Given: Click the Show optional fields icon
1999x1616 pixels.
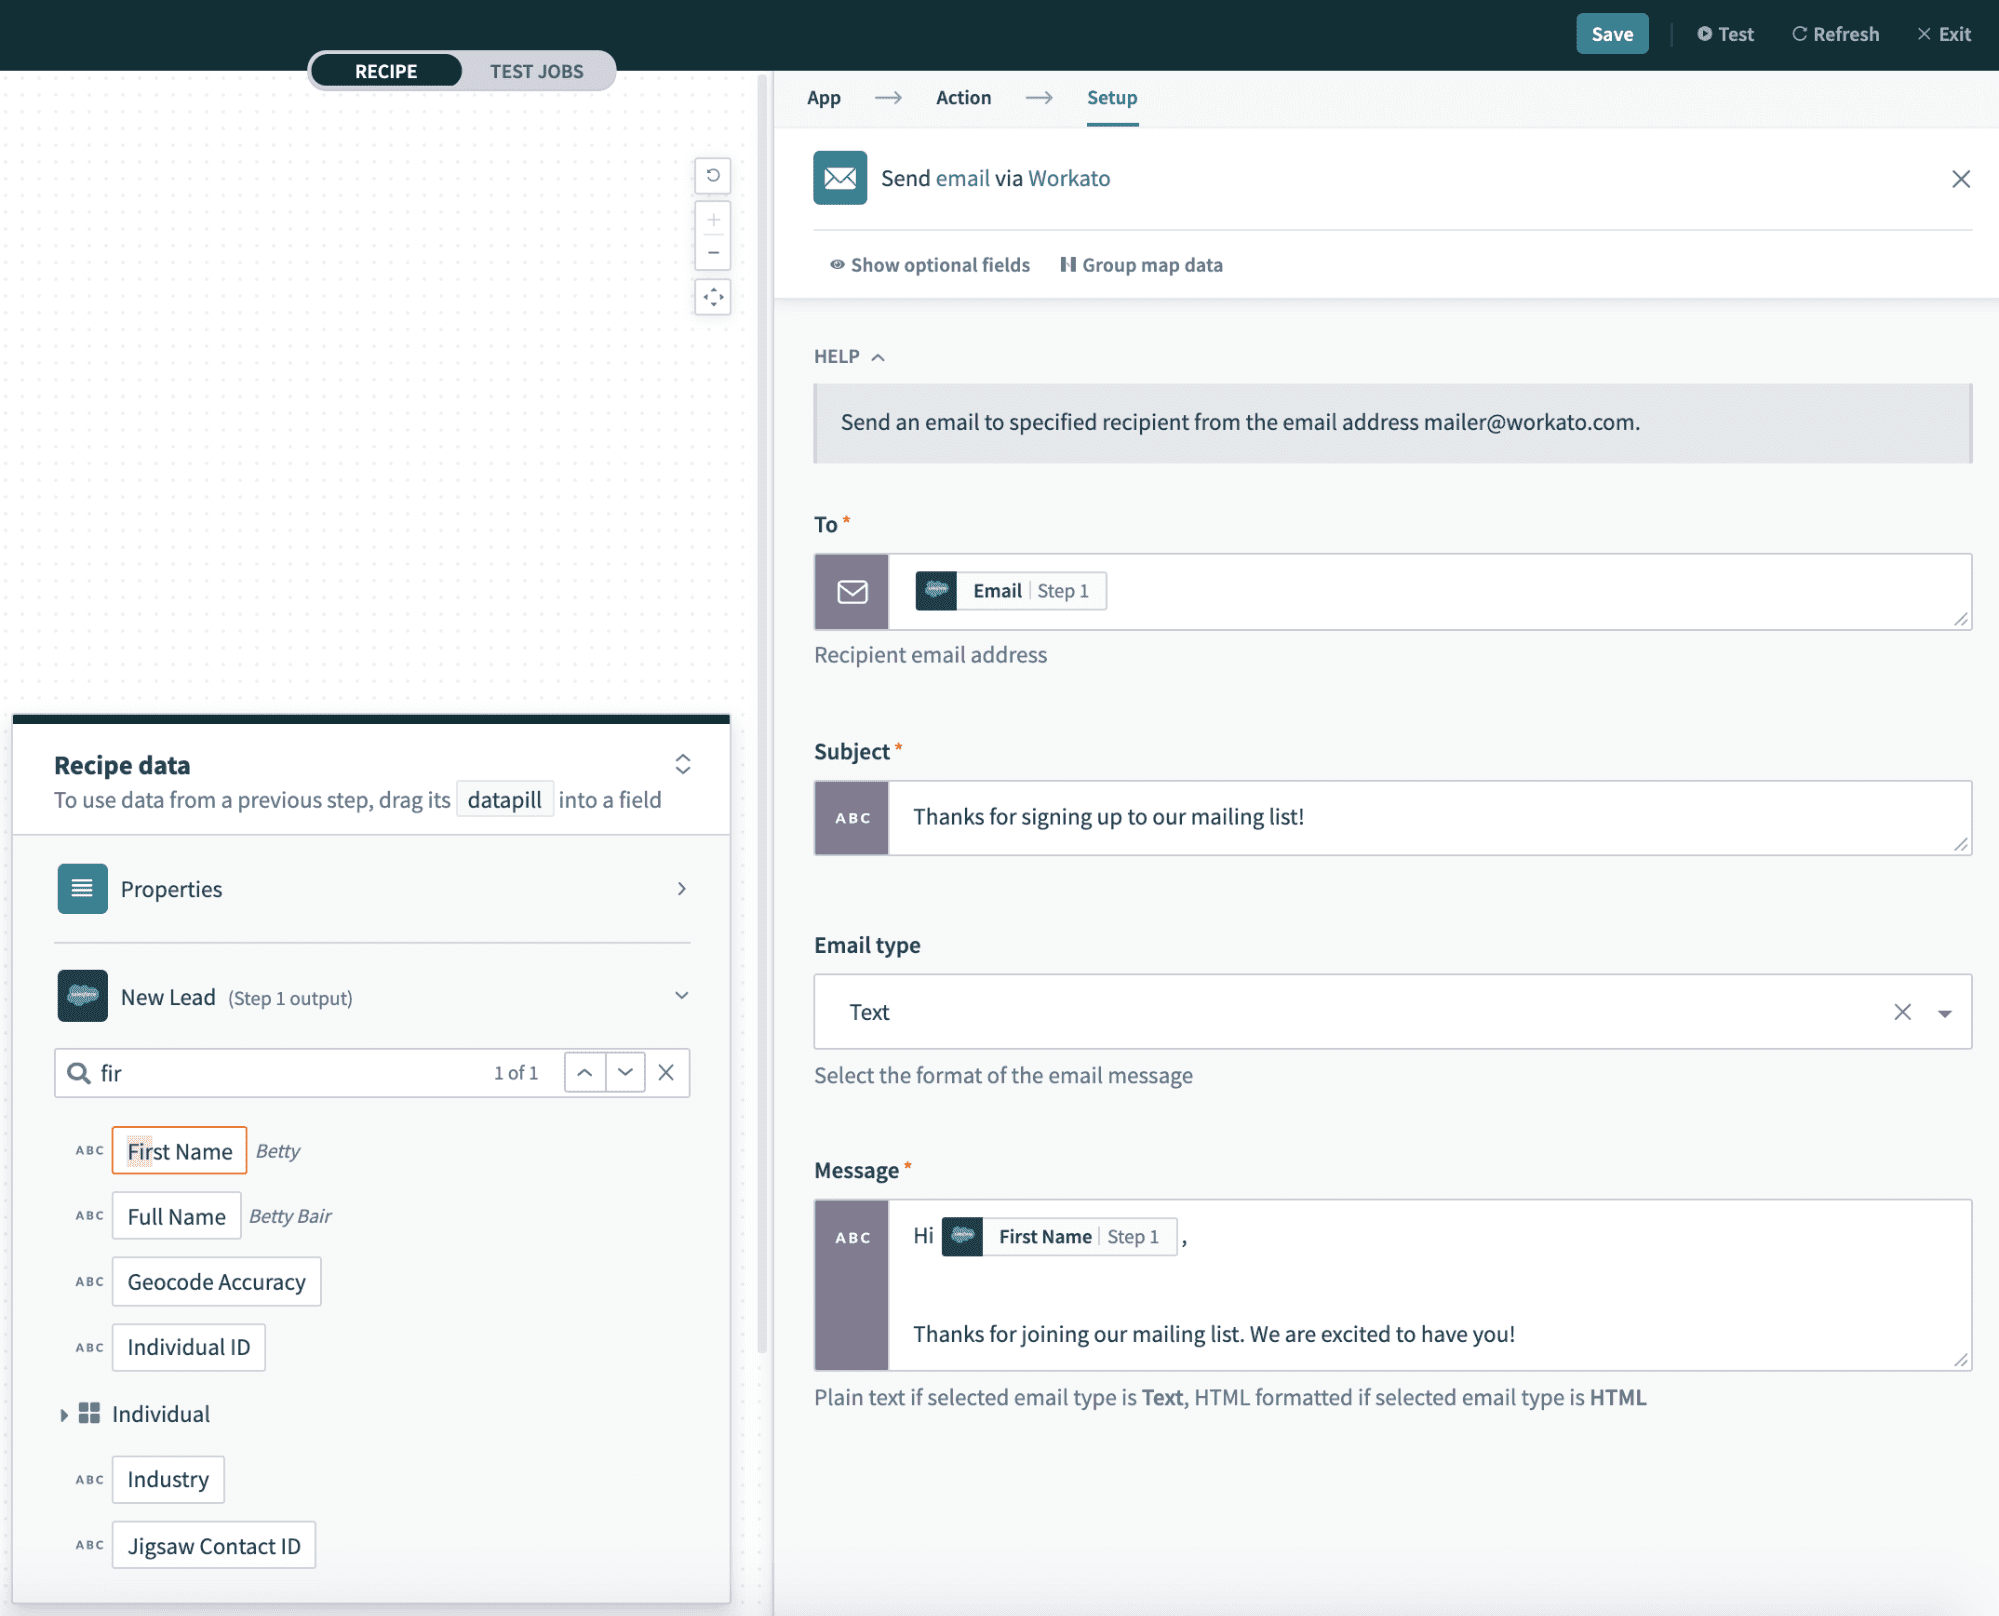Looking at the screenshot, I should point(835,264).
